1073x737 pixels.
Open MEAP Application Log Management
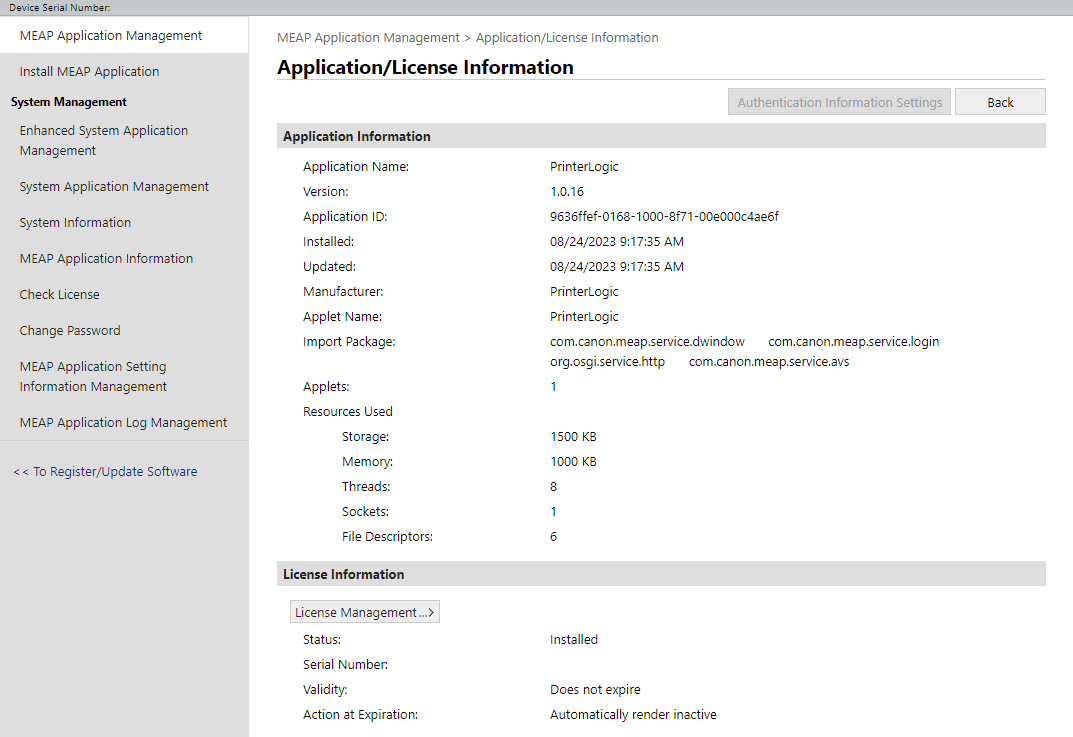pyautogui.click(x=123, y=423)
